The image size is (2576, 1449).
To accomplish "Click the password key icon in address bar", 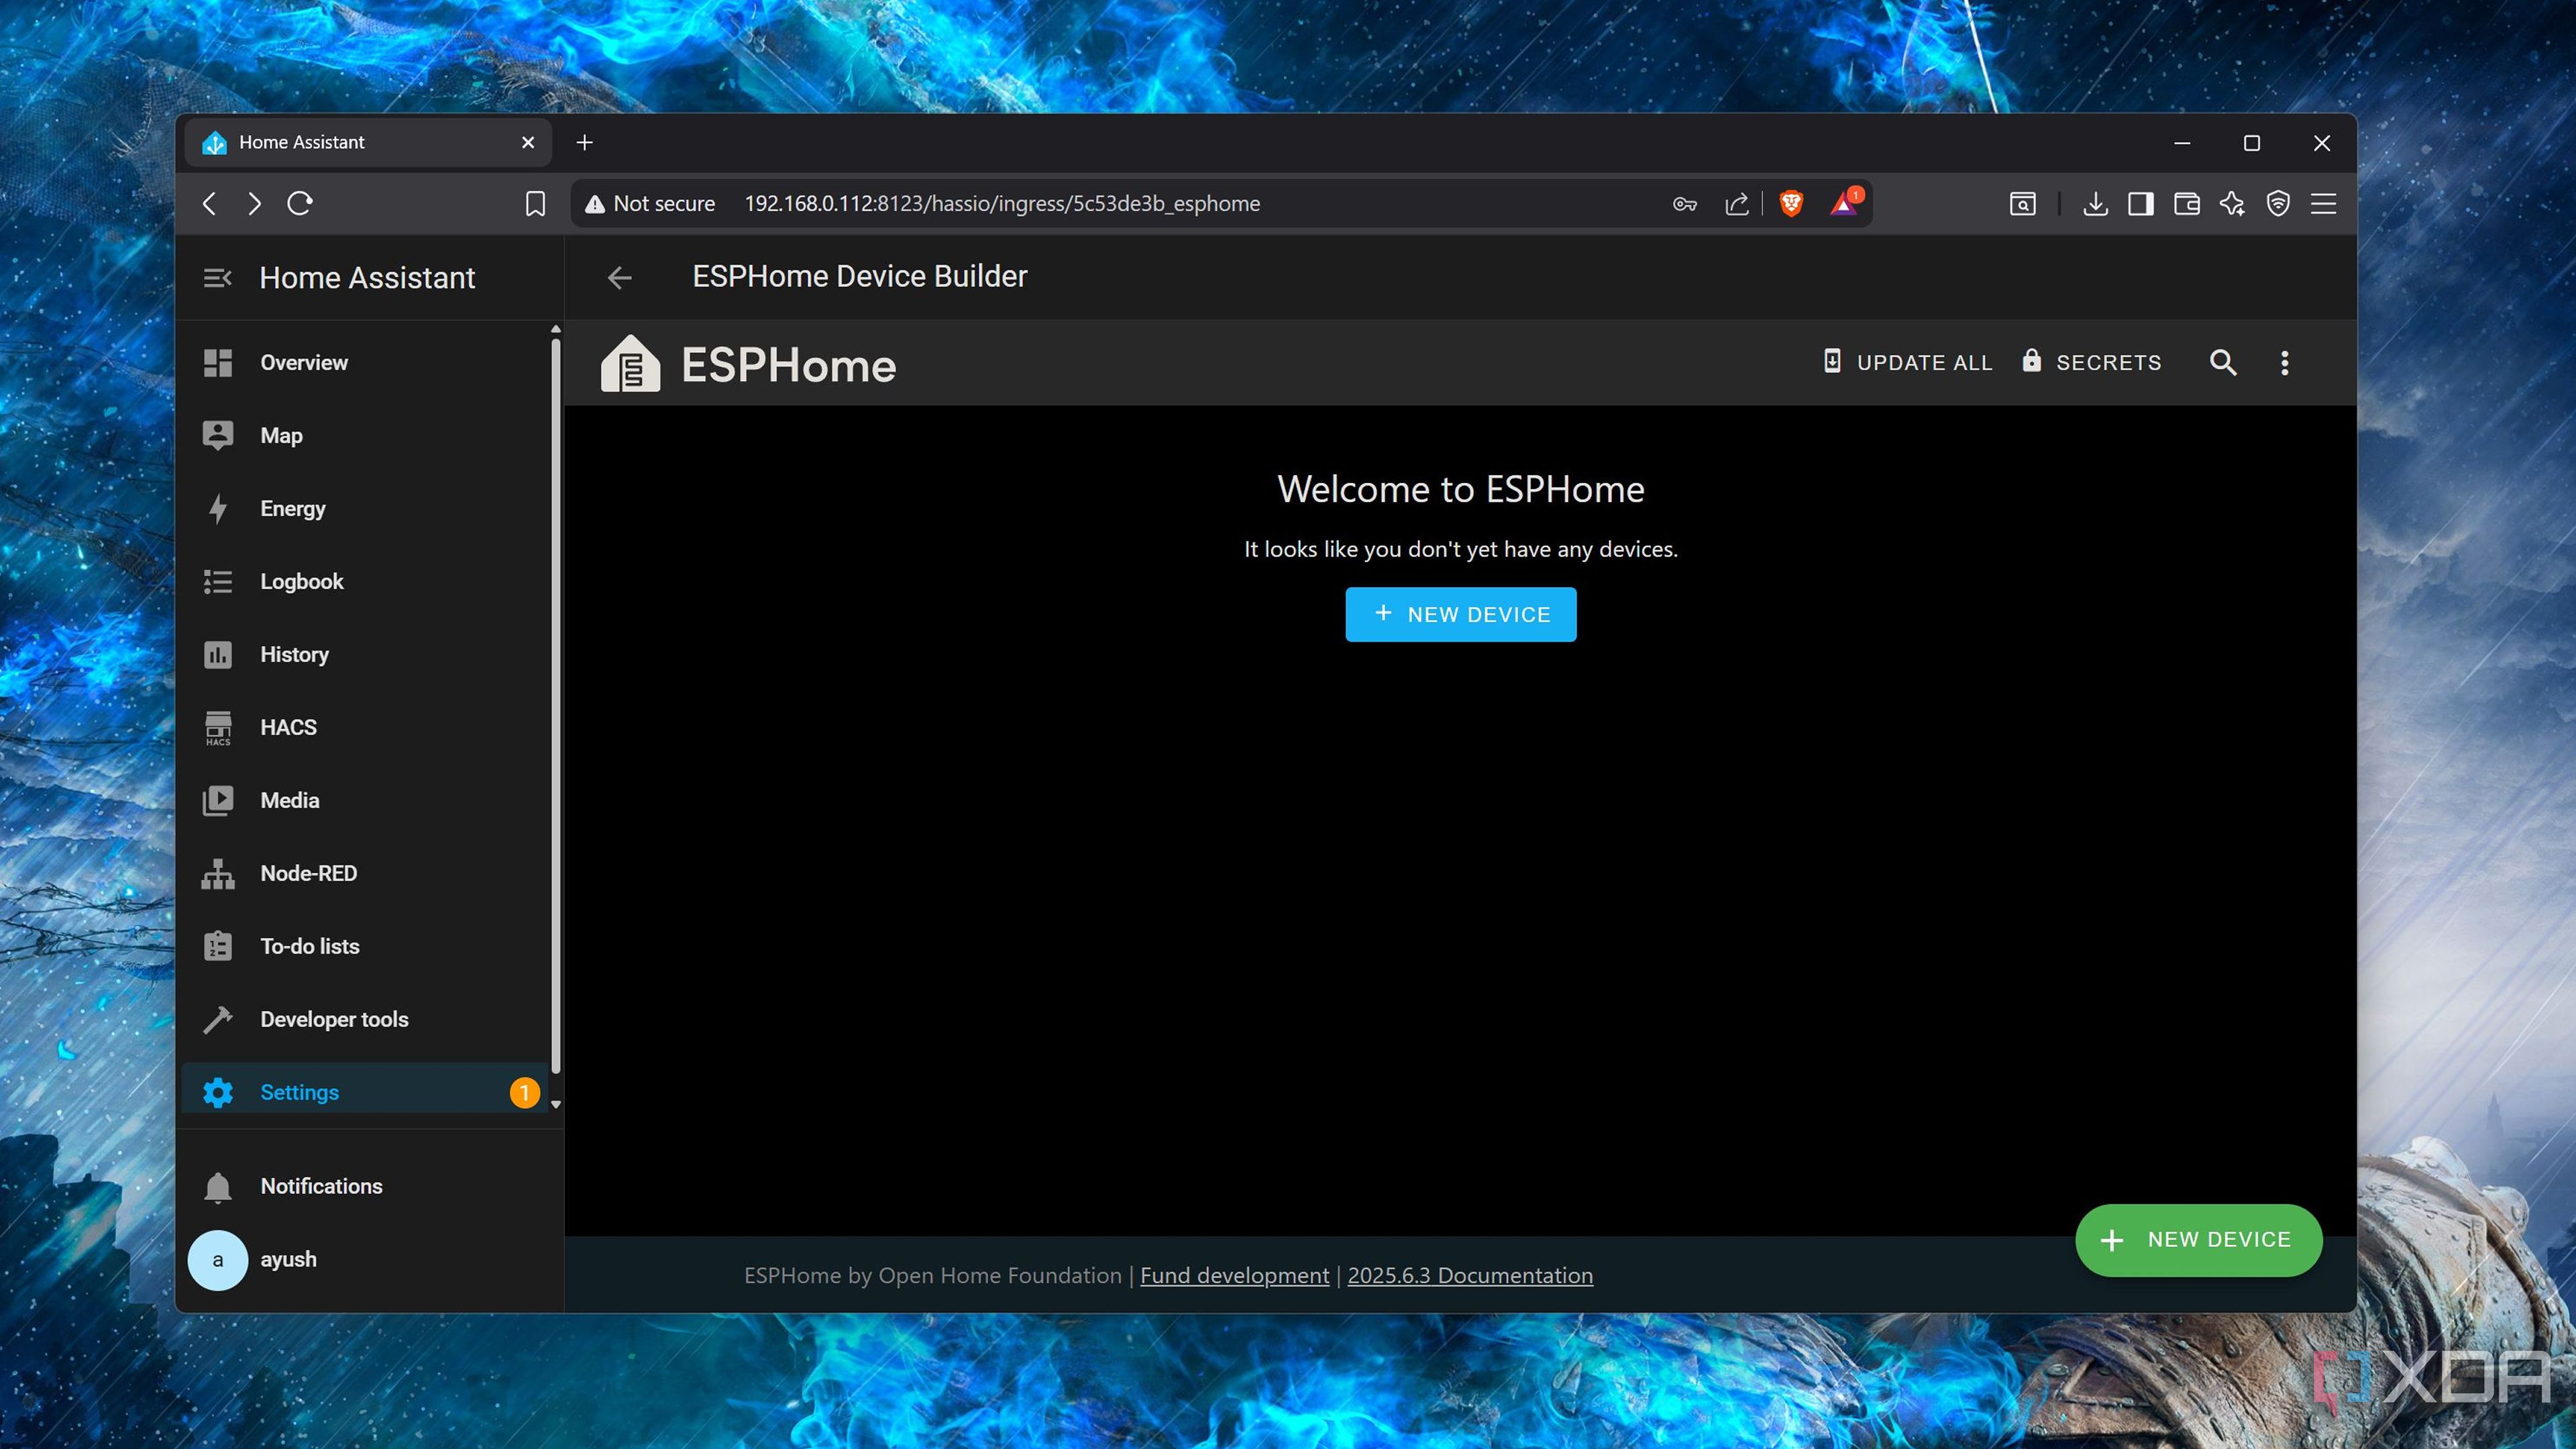I will point(1684,204).
